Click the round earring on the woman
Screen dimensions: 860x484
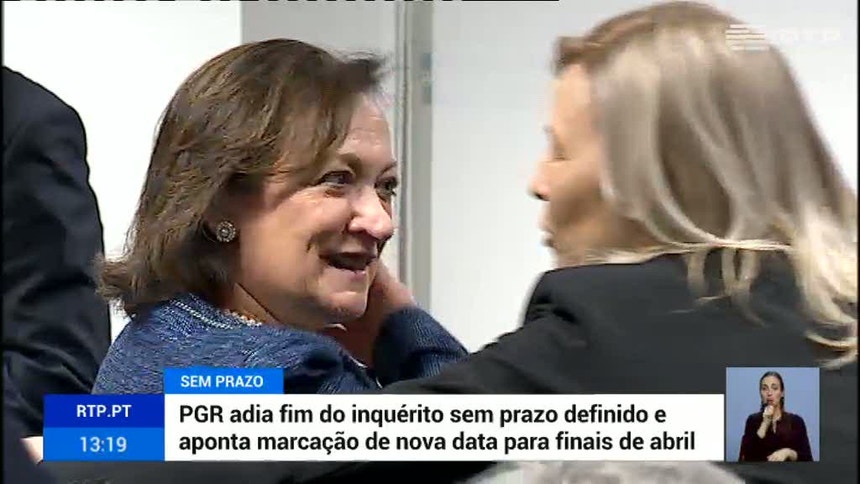pyautogui.click(x=225, y=231)
